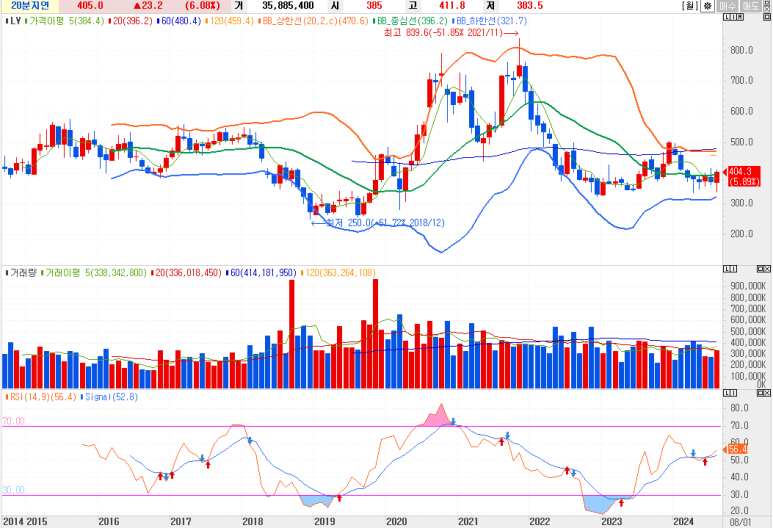Click the high price value 411.8

tap(452, 6)
